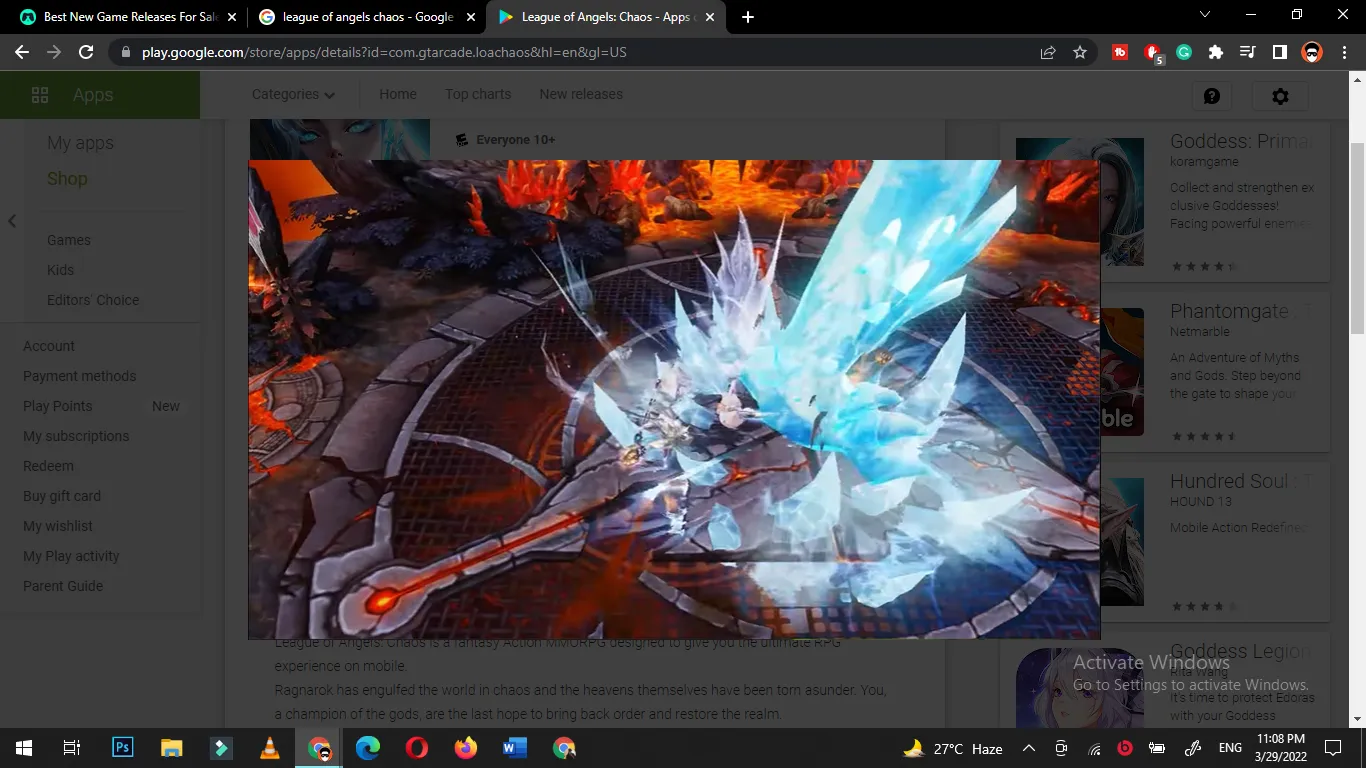Open Opera browser from the taskbar

tap(417, 748)
